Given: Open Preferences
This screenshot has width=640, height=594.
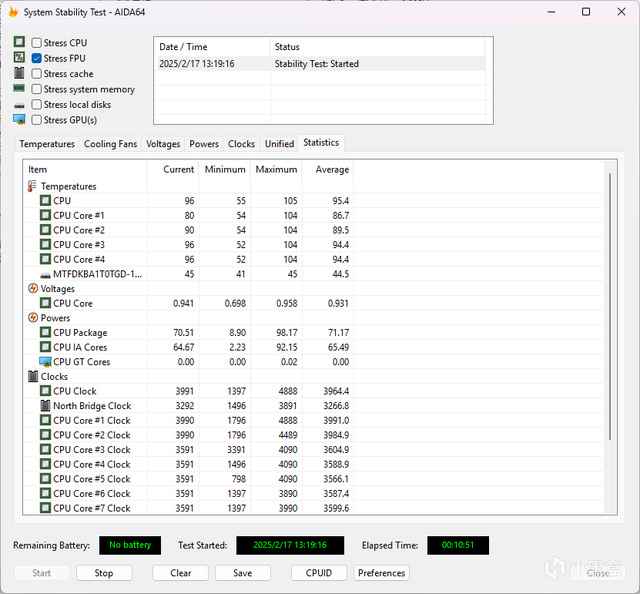Looking at the screenshot, I should [381, 573].
